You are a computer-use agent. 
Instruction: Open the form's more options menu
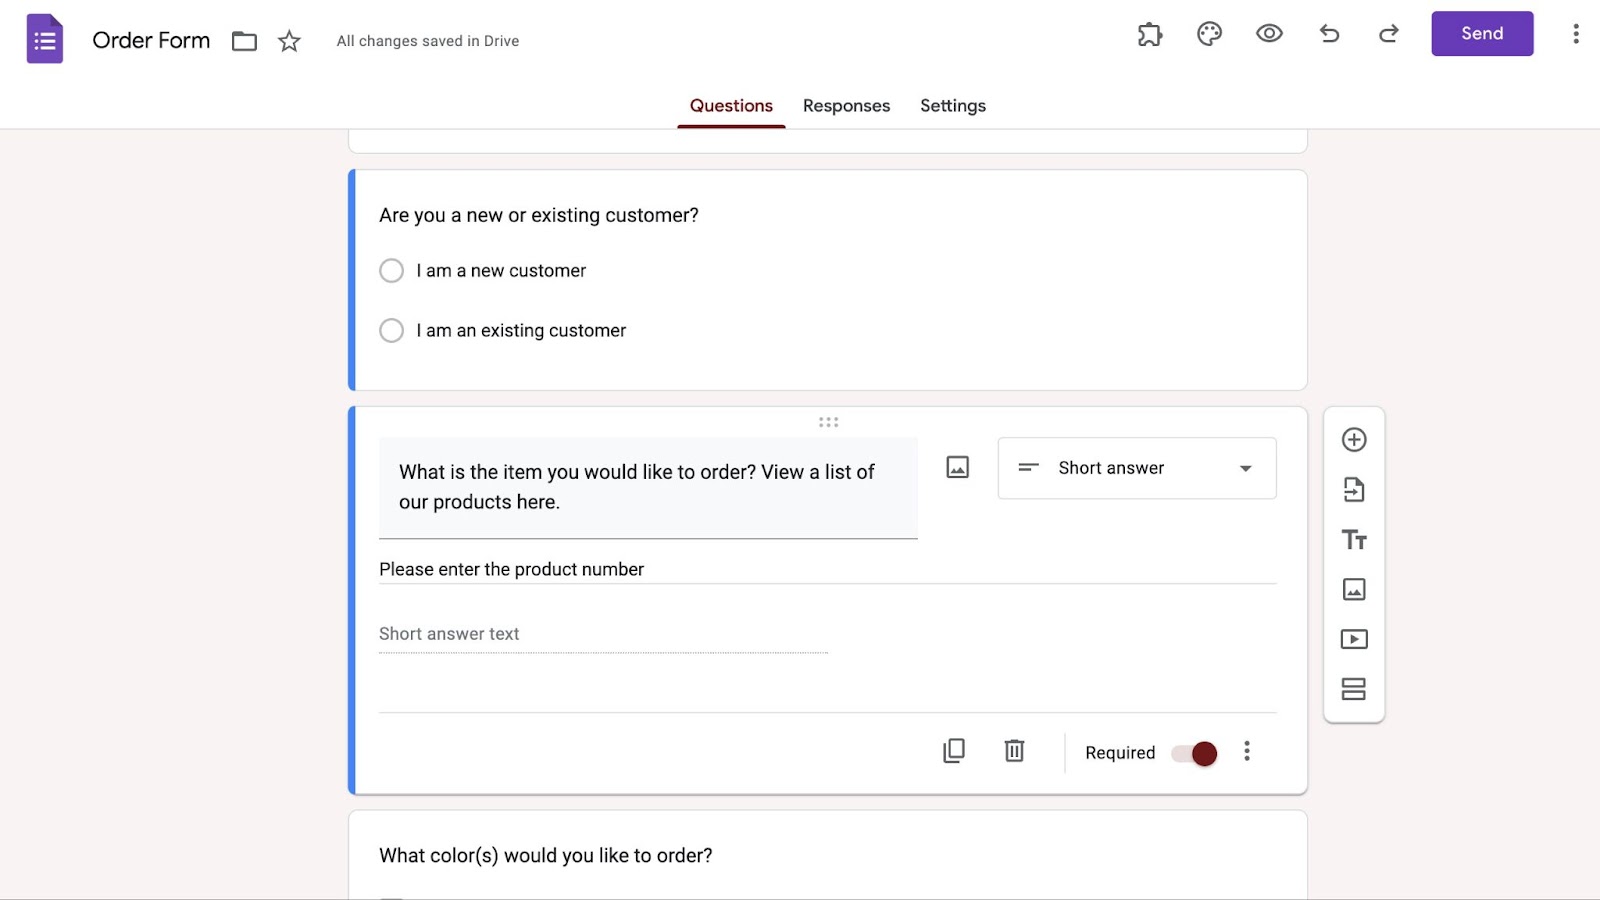coord(1575,34)
